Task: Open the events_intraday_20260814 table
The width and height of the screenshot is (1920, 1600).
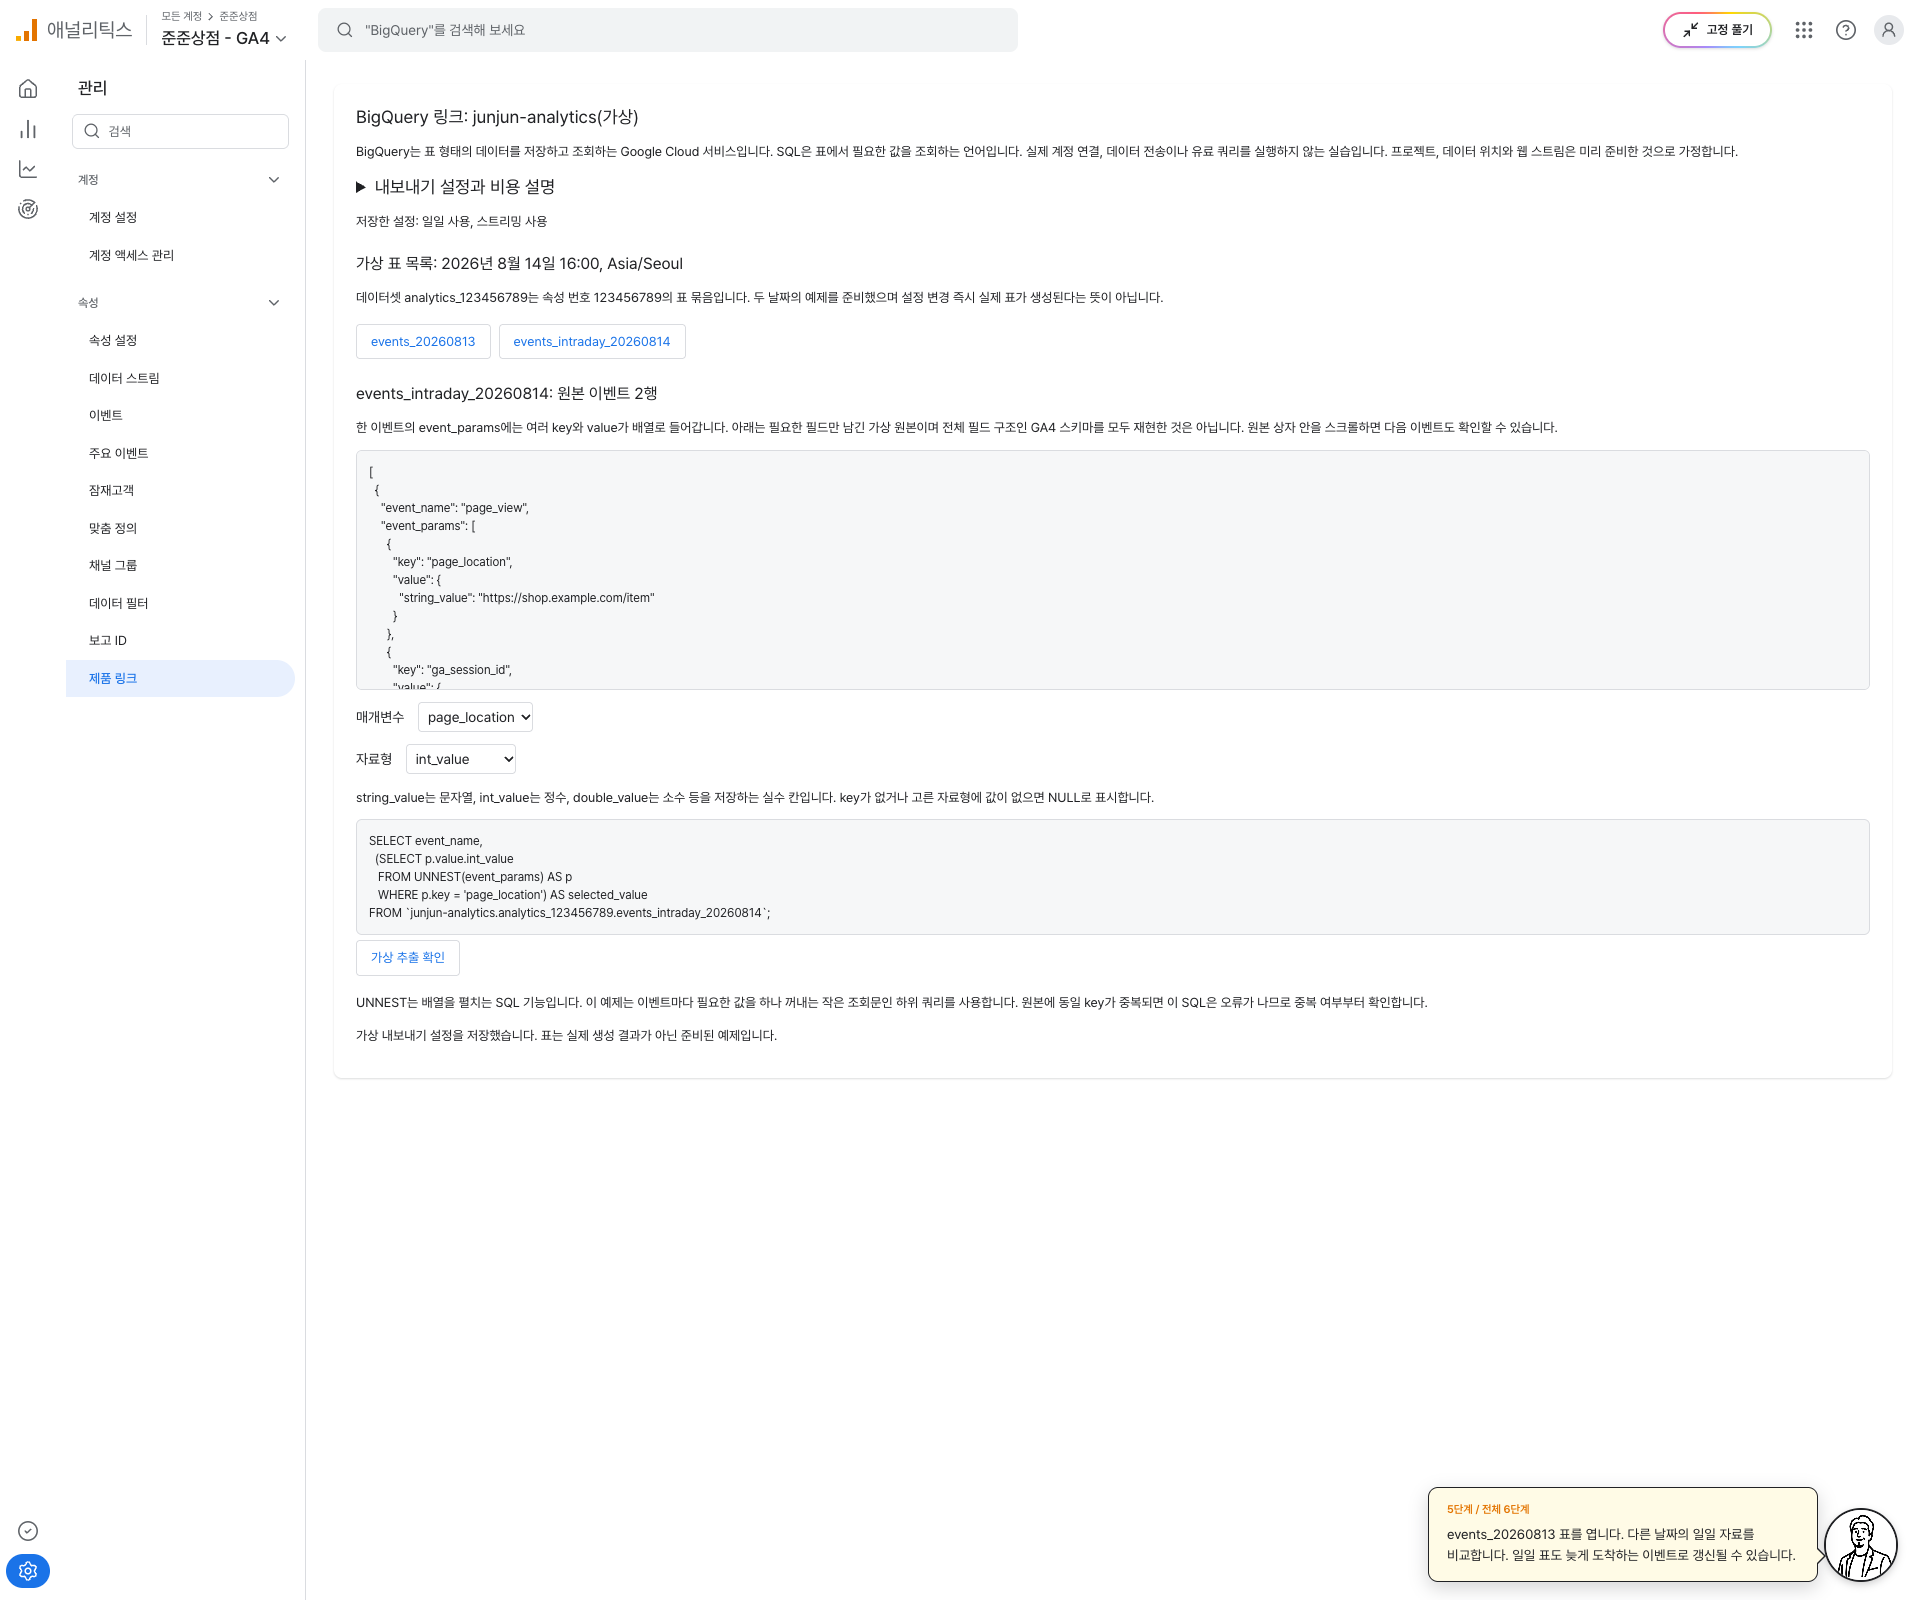Action: 592,341
